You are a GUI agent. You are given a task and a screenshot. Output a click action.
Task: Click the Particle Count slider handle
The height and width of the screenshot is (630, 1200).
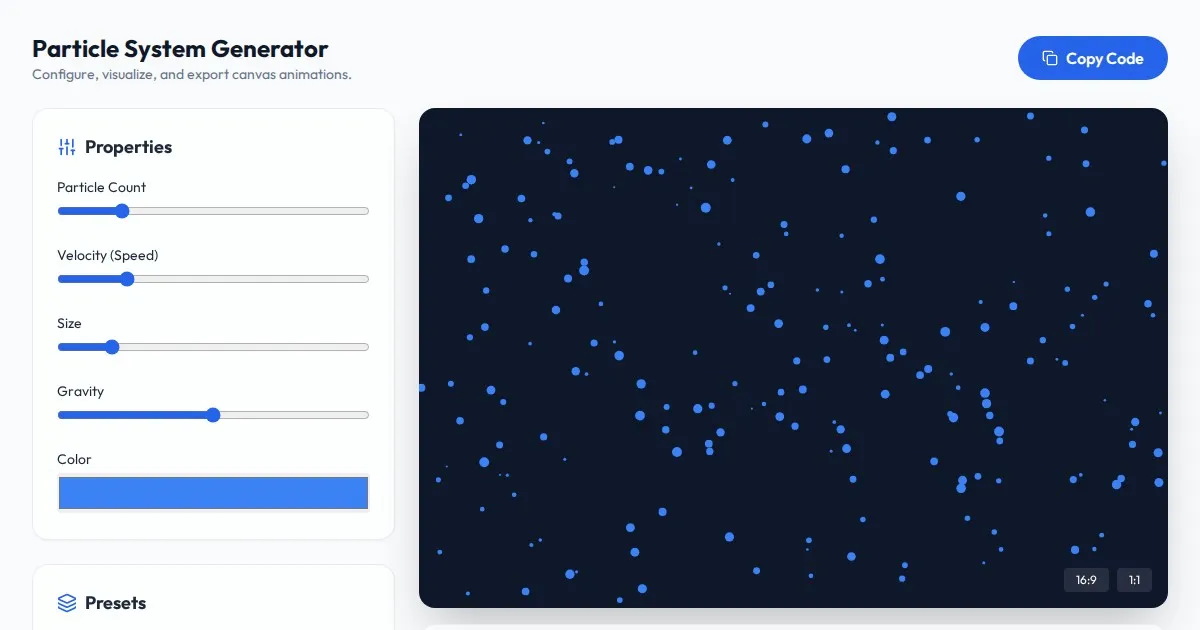coord(122,211)
